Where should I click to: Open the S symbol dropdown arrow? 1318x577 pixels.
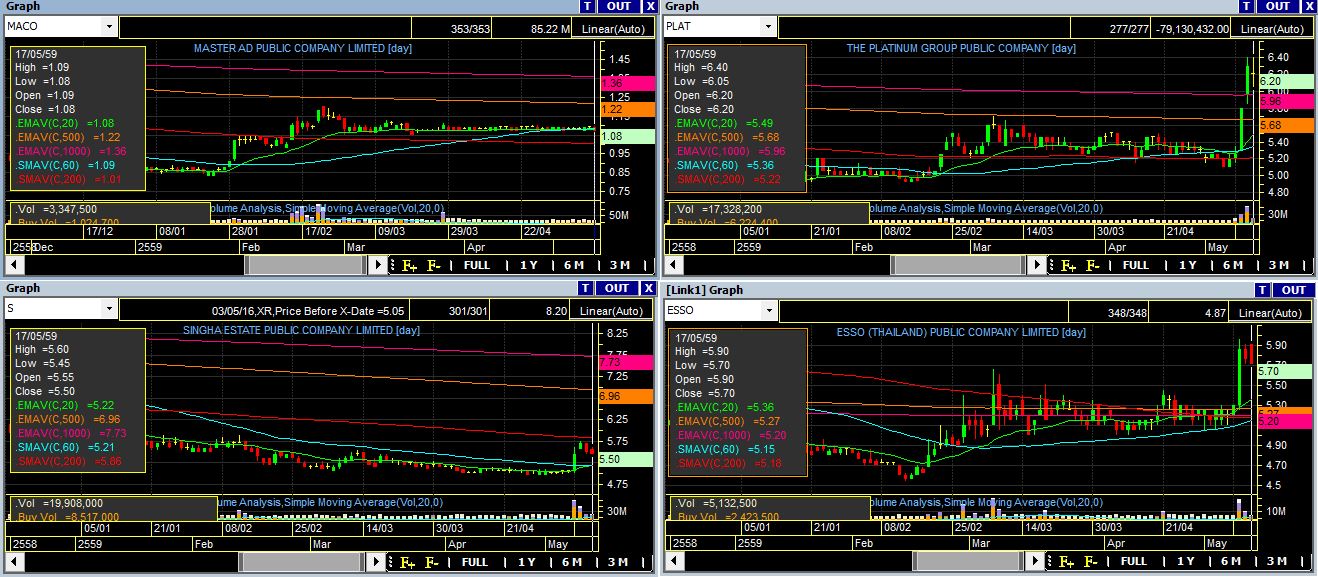click(108, 310)
